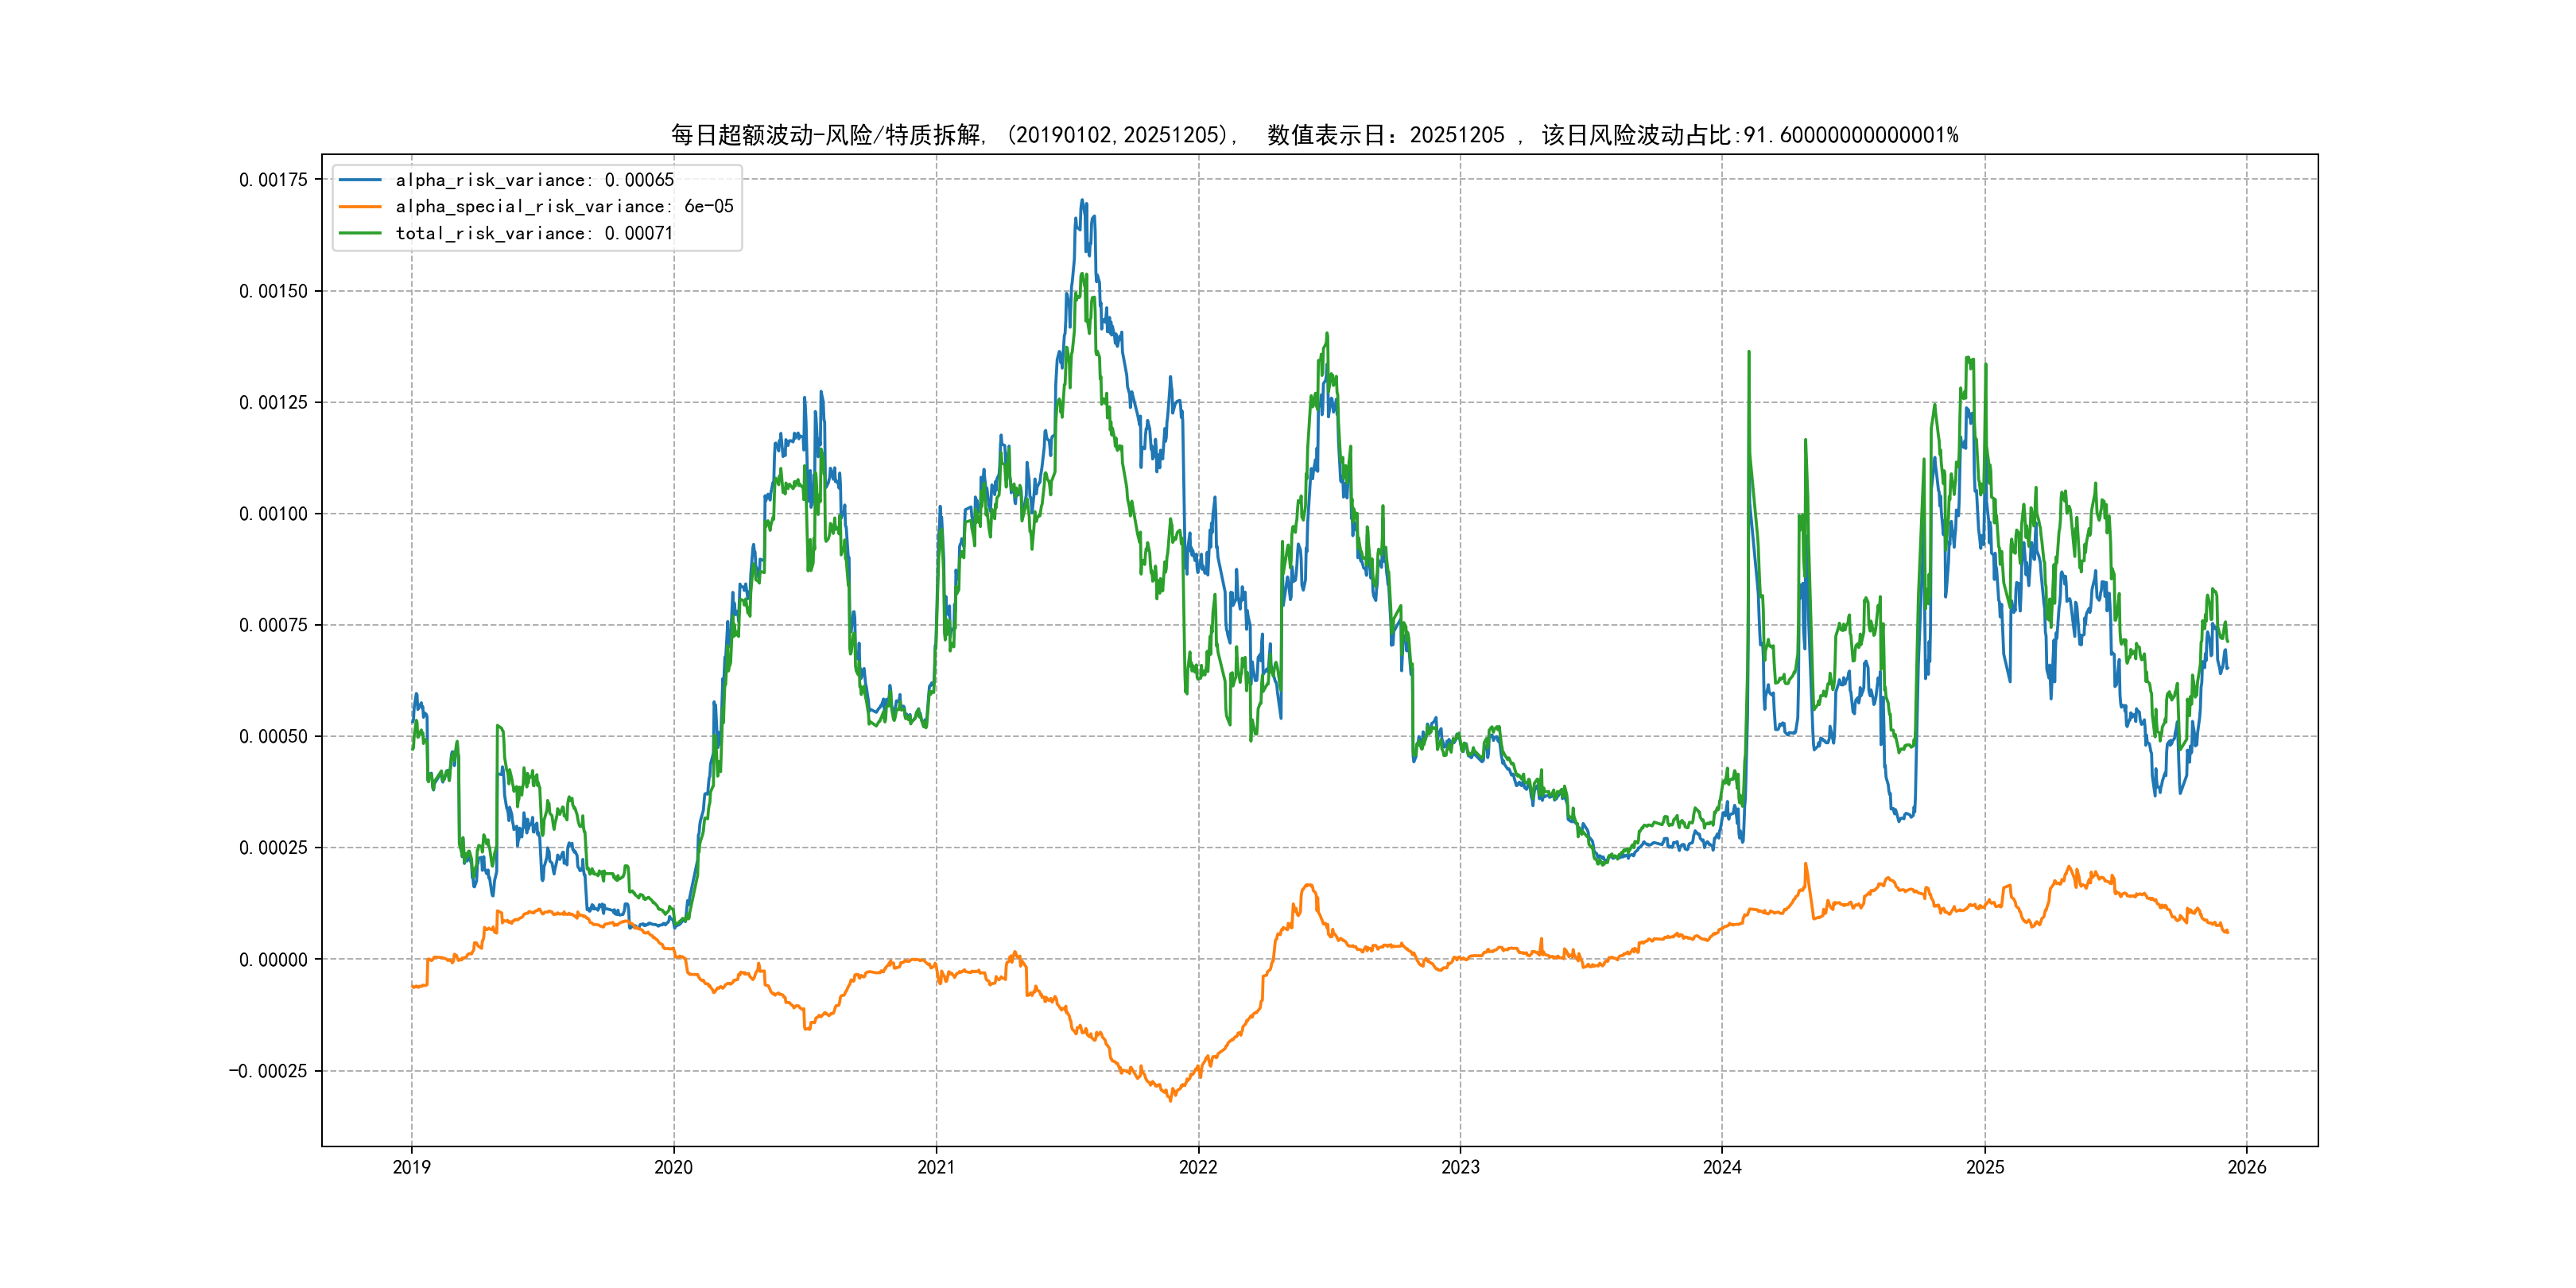Click the green total_risk_variance legend line

coord(360,233)
